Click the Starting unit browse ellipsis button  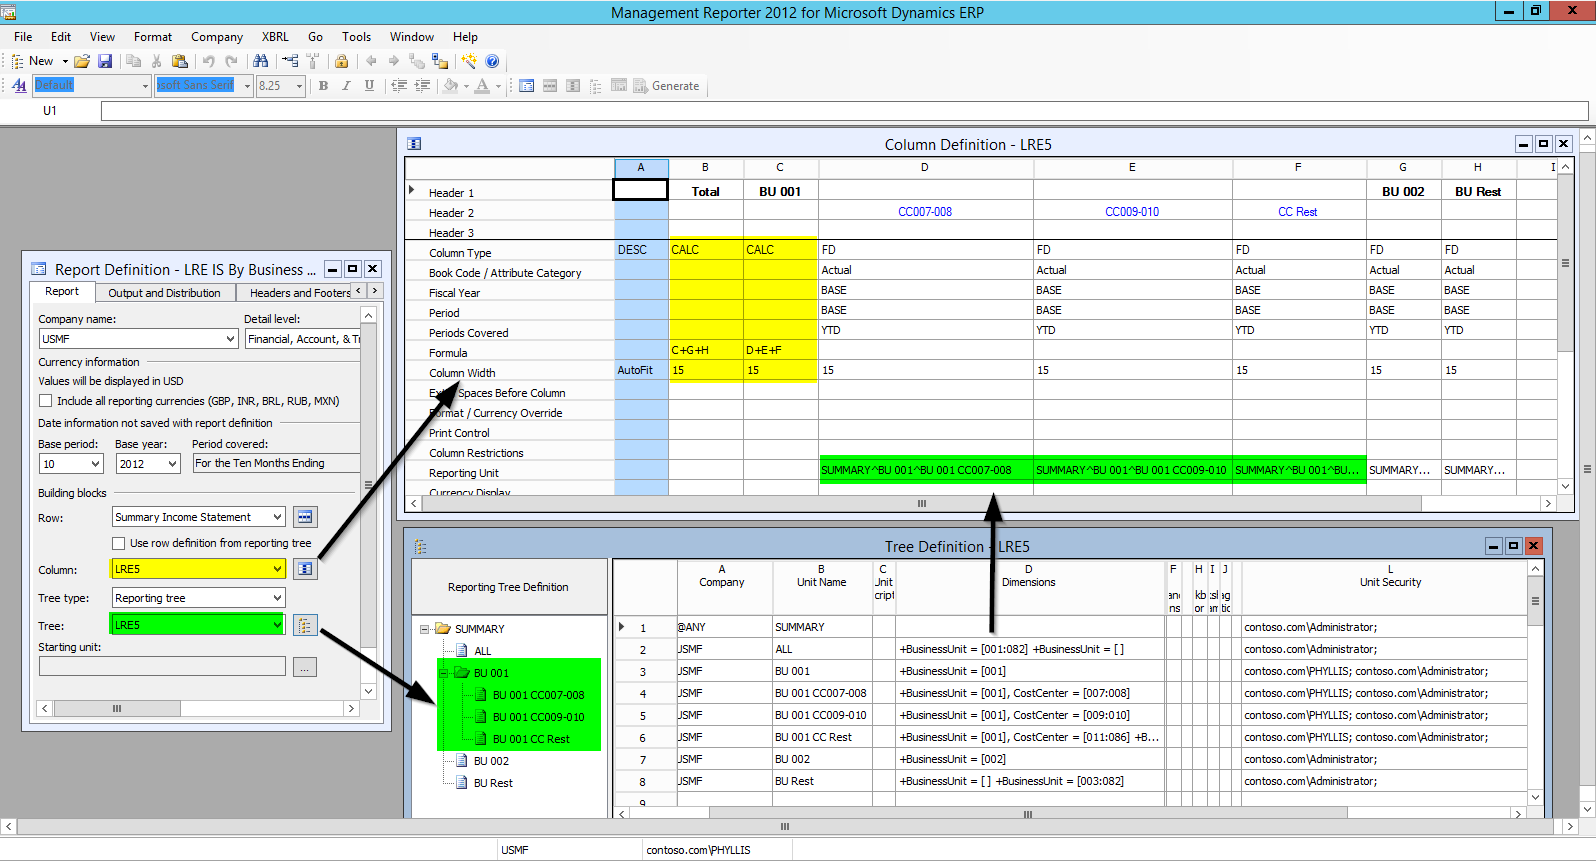pos(305,667)
